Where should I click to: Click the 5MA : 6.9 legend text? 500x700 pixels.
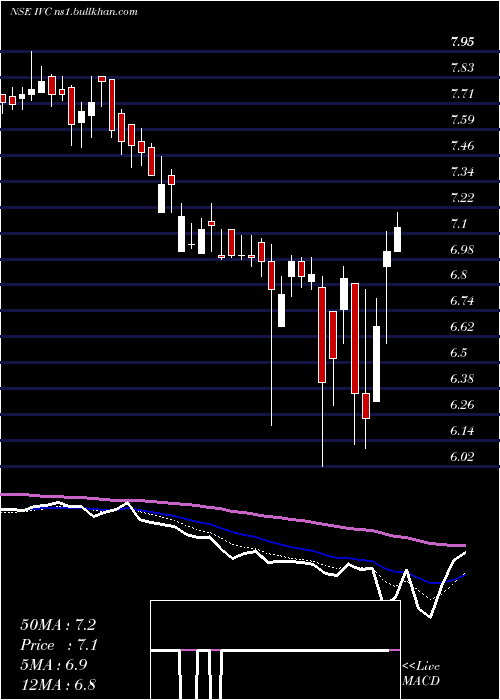(54, 665)
